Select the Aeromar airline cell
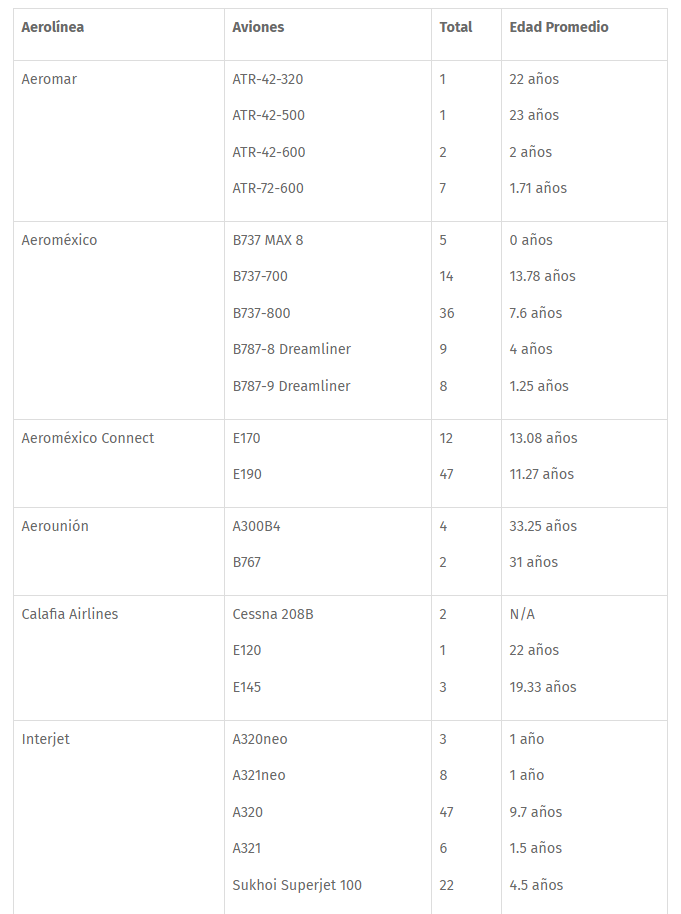This screenshot has width=681, height=914. point(49,79)
